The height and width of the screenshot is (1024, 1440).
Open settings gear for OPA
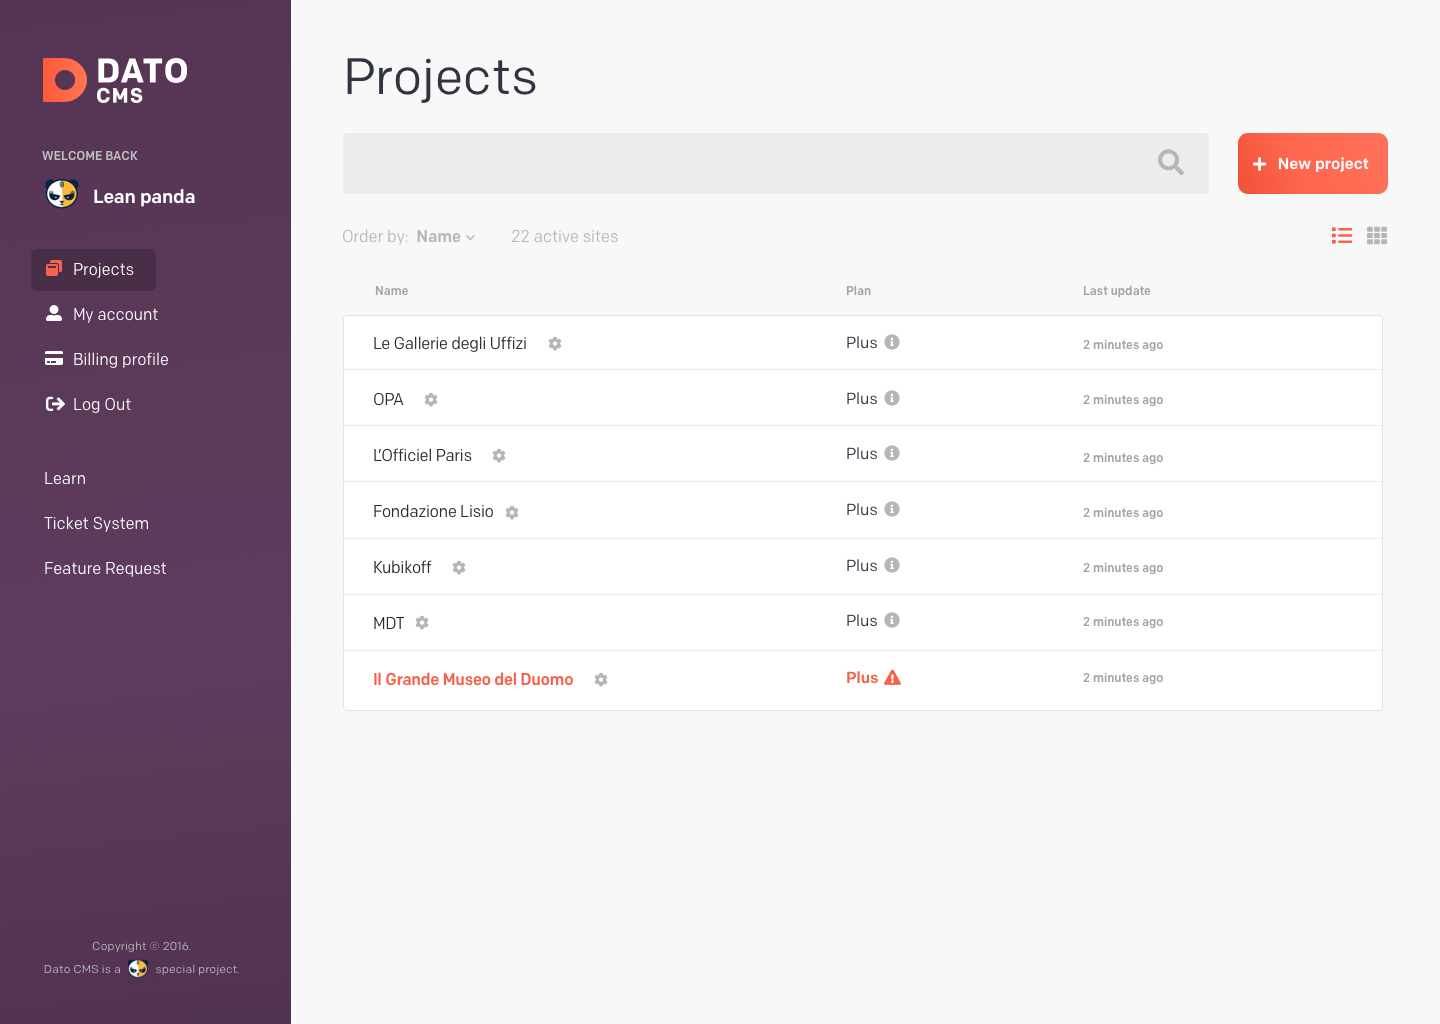(x=431, y=400)
